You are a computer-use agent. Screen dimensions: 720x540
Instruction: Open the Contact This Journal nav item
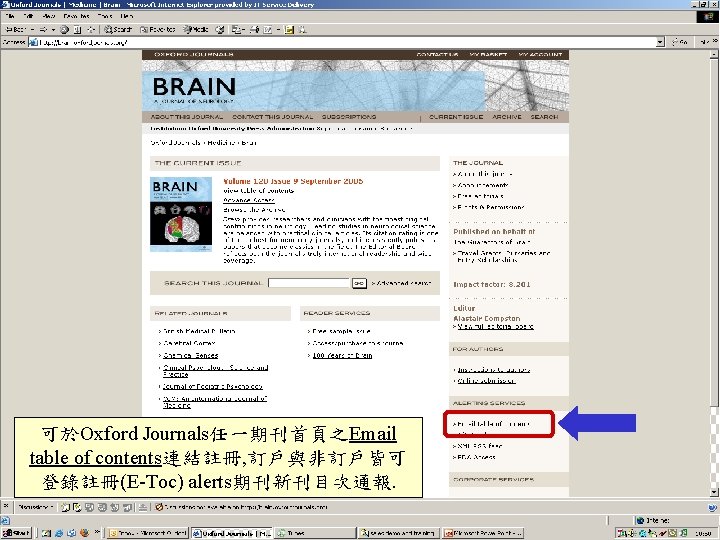272,117
